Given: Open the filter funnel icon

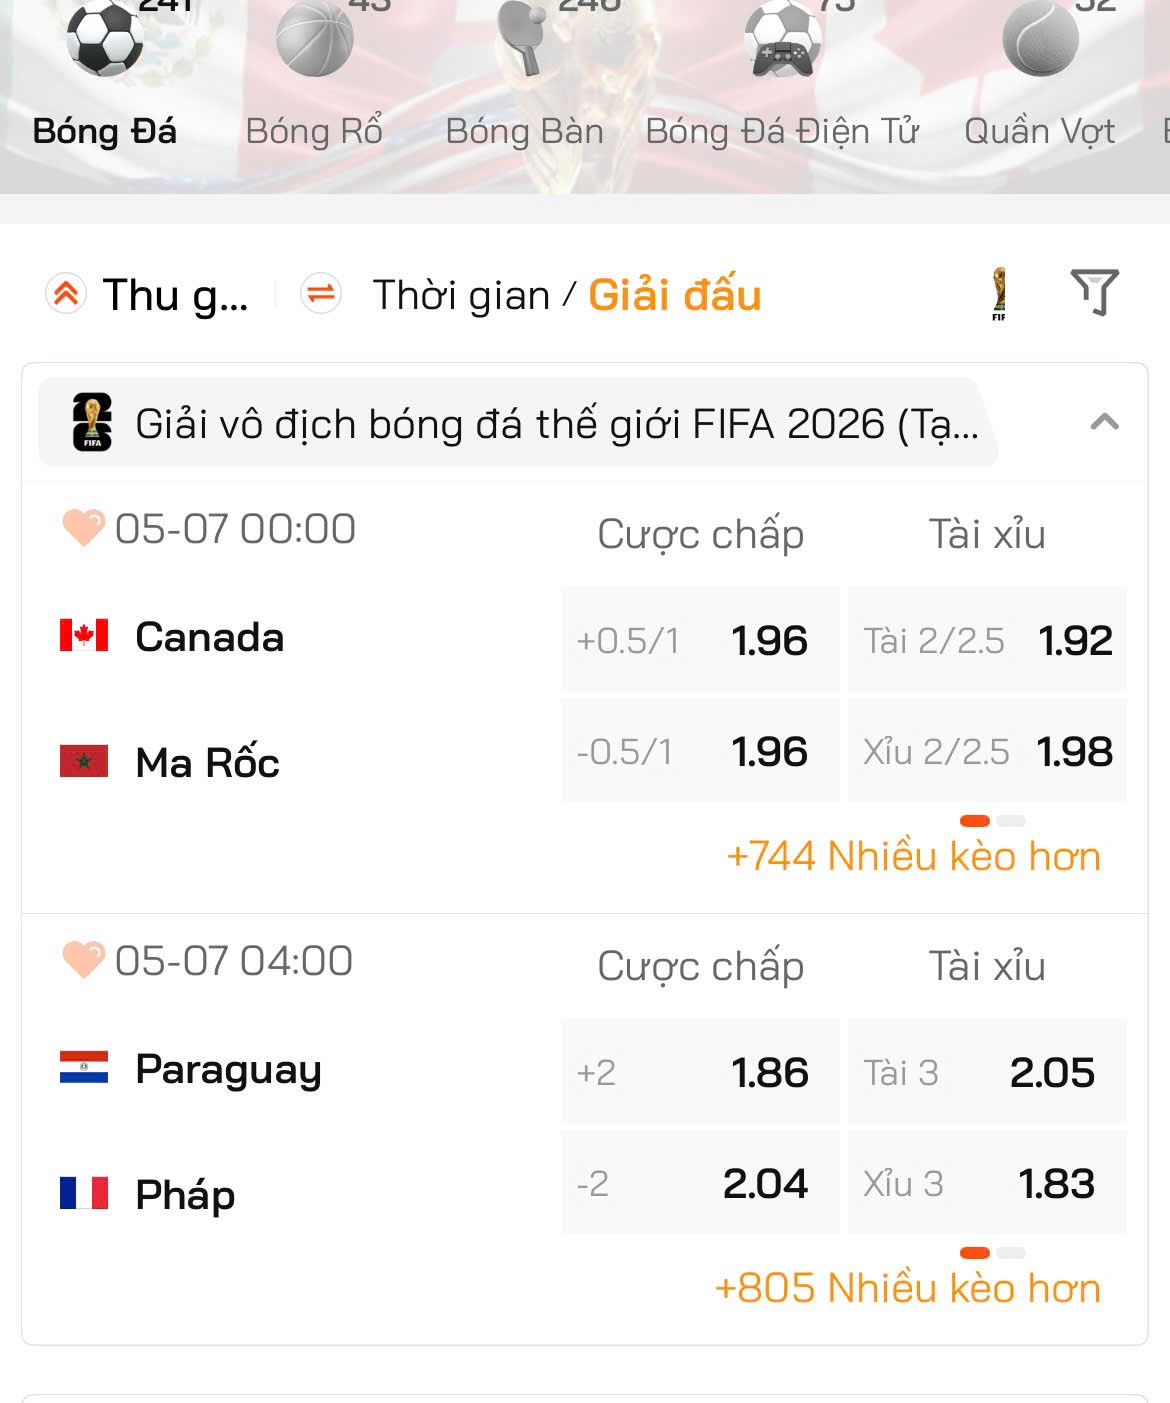Looking at the screenshot, I should (1095, 292).
